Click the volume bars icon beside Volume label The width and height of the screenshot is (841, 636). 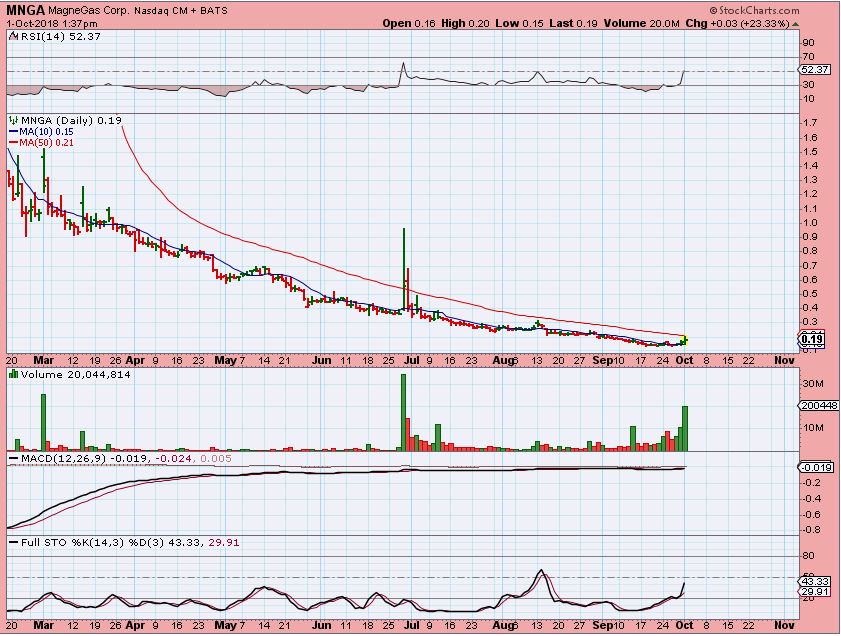pyautogui.click(x=14, y=374)
